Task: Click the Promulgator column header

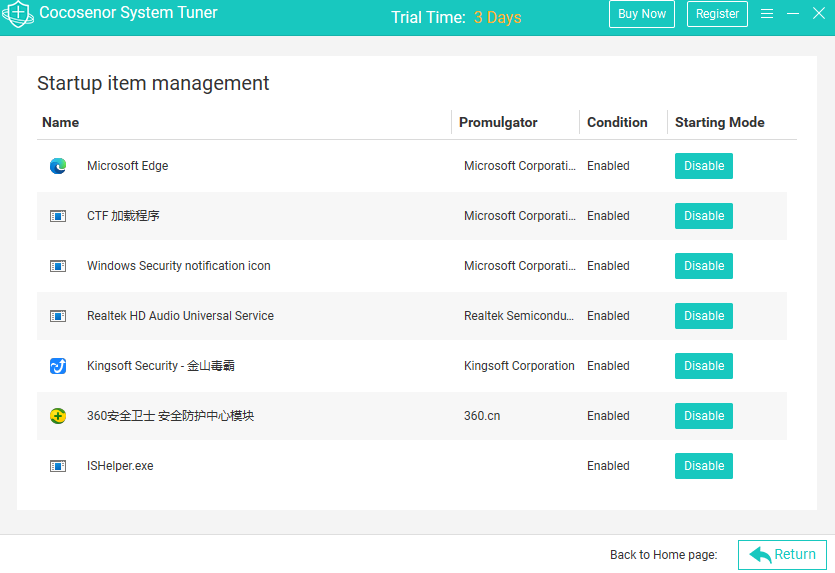Action: tap(498, 122)
